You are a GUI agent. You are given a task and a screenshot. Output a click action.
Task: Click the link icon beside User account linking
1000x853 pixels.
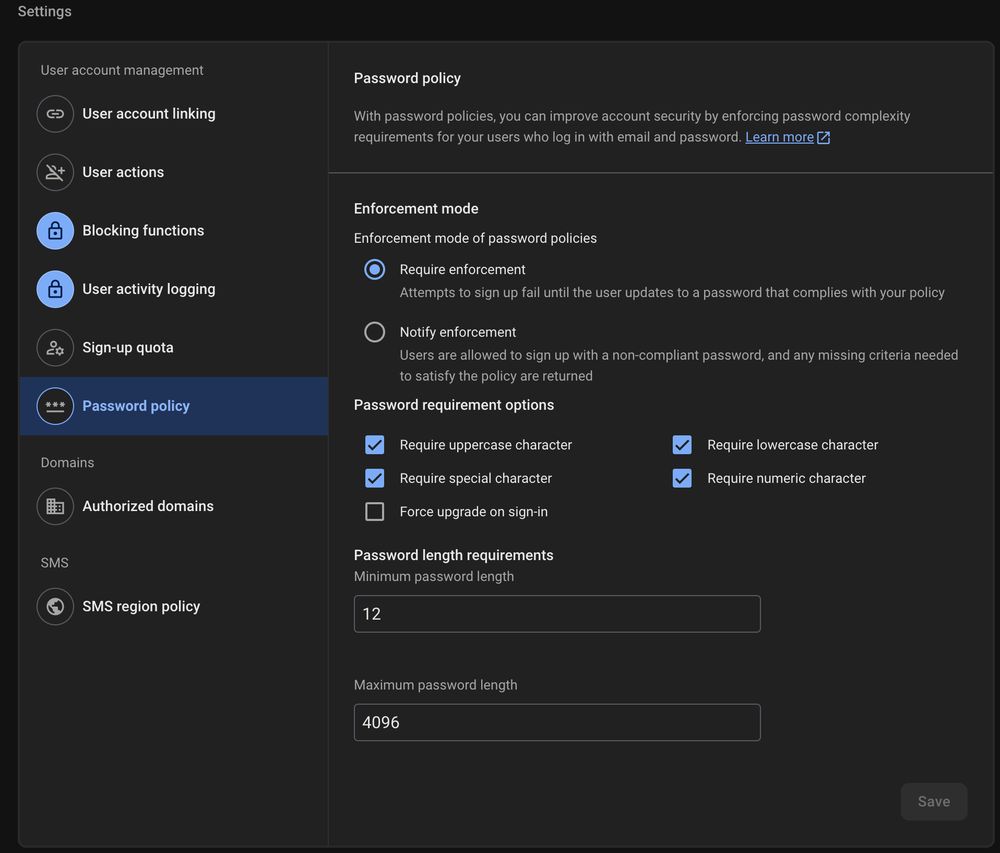(55, 113)
